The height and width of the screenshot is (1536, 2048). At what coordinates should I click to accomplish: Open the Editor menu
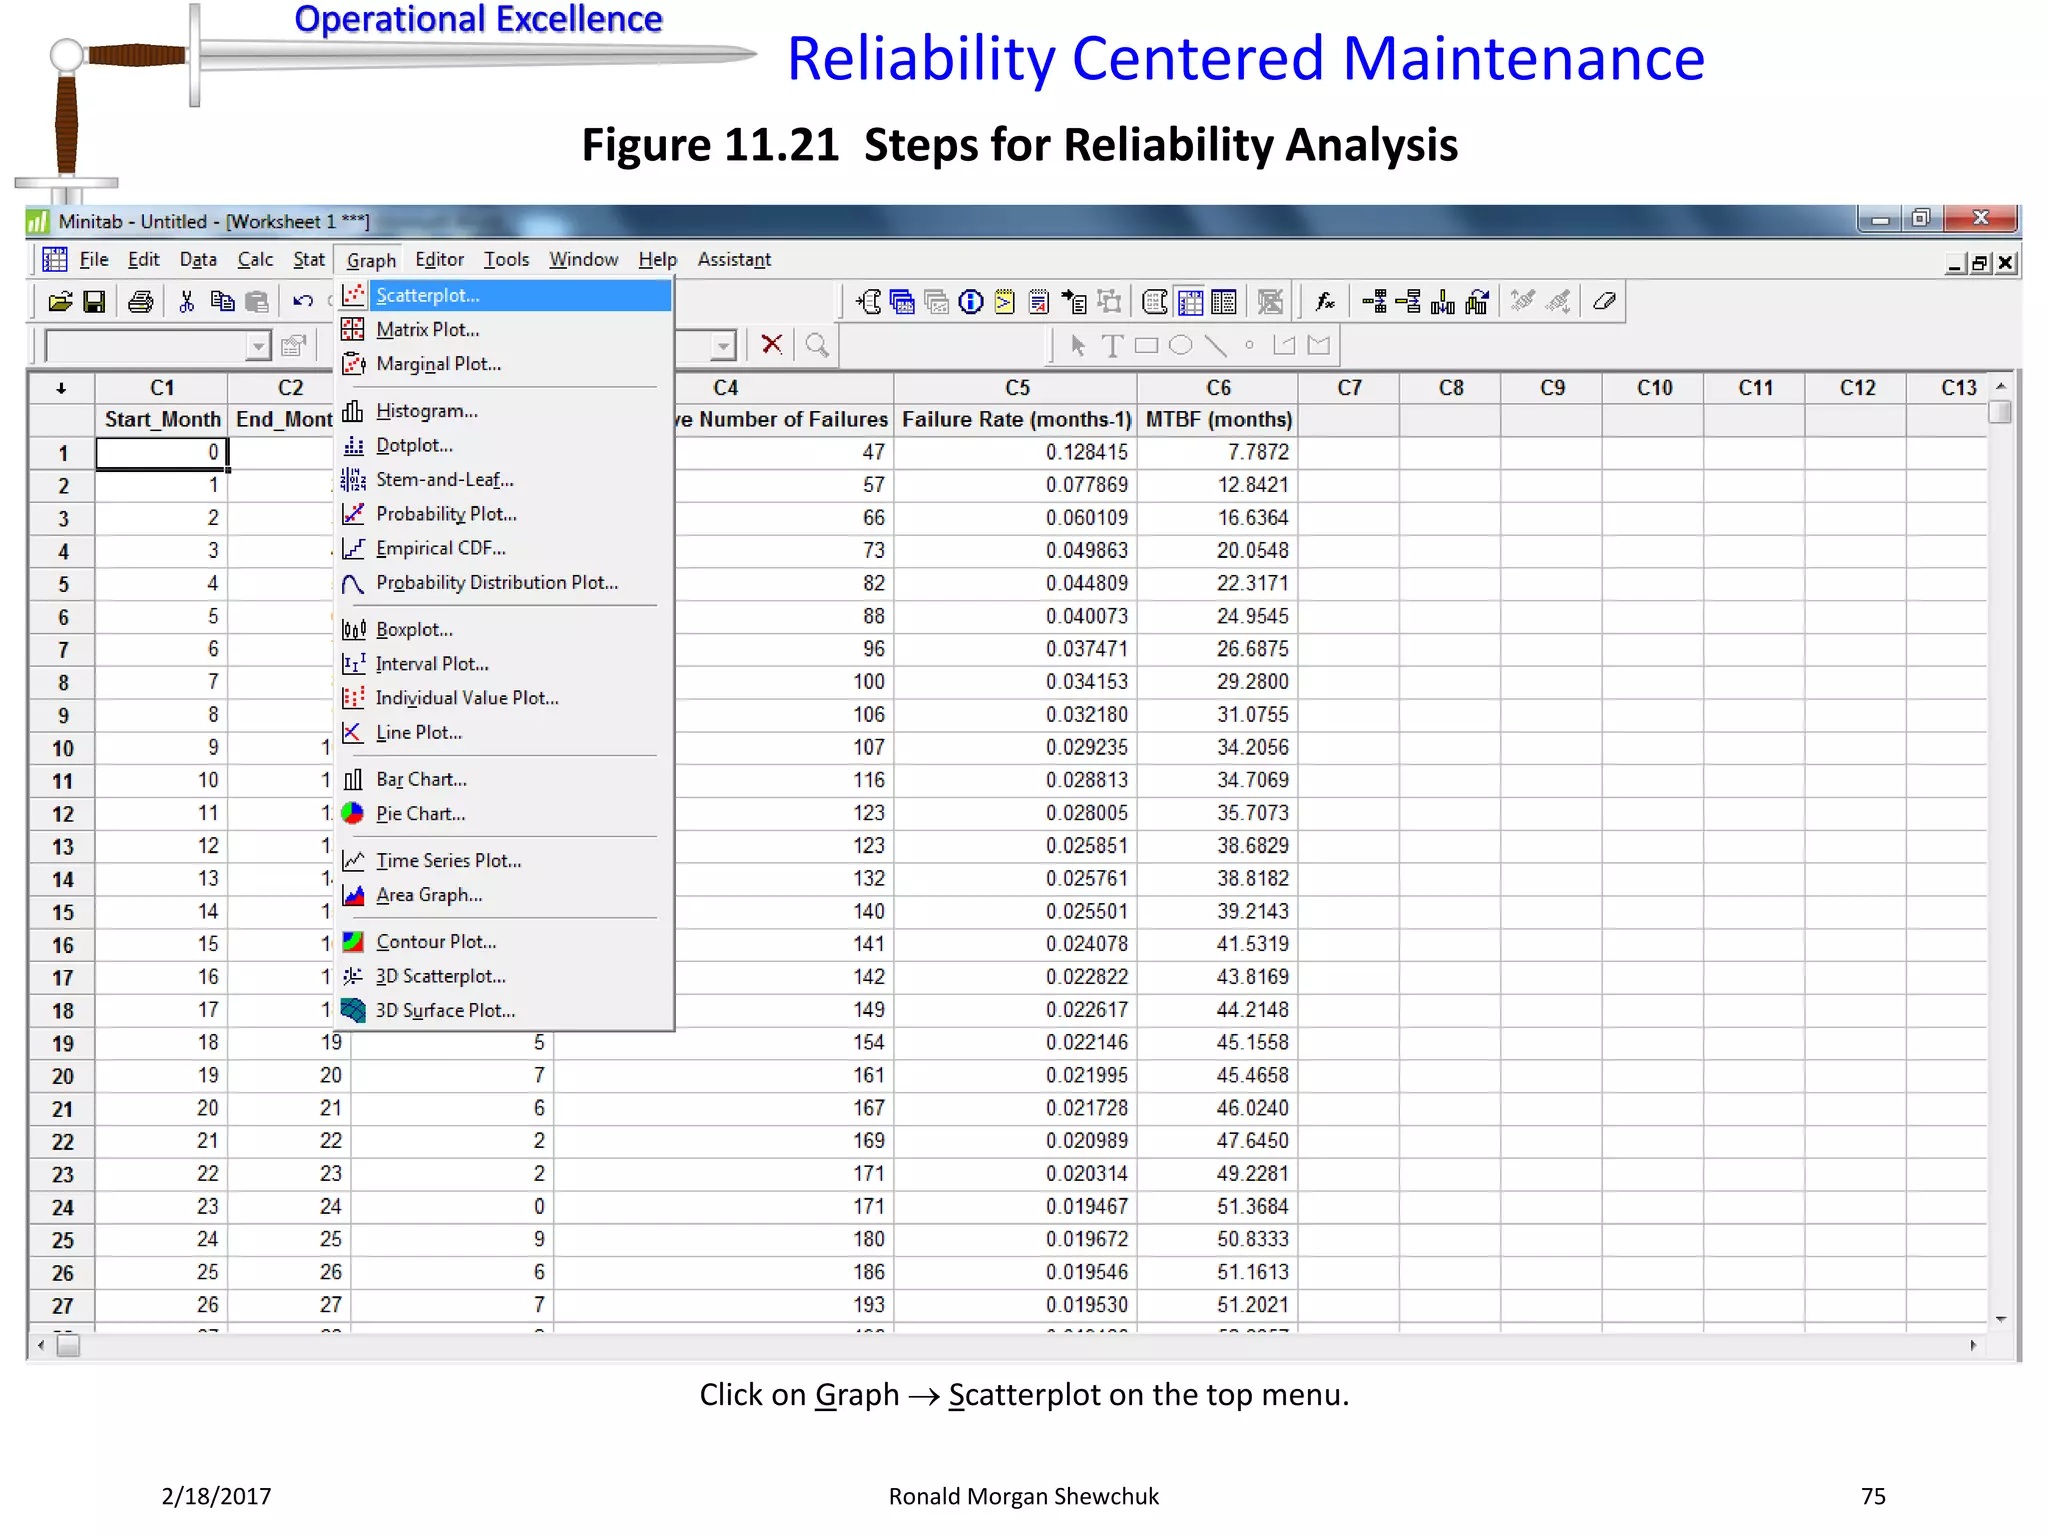coord(439,259)
